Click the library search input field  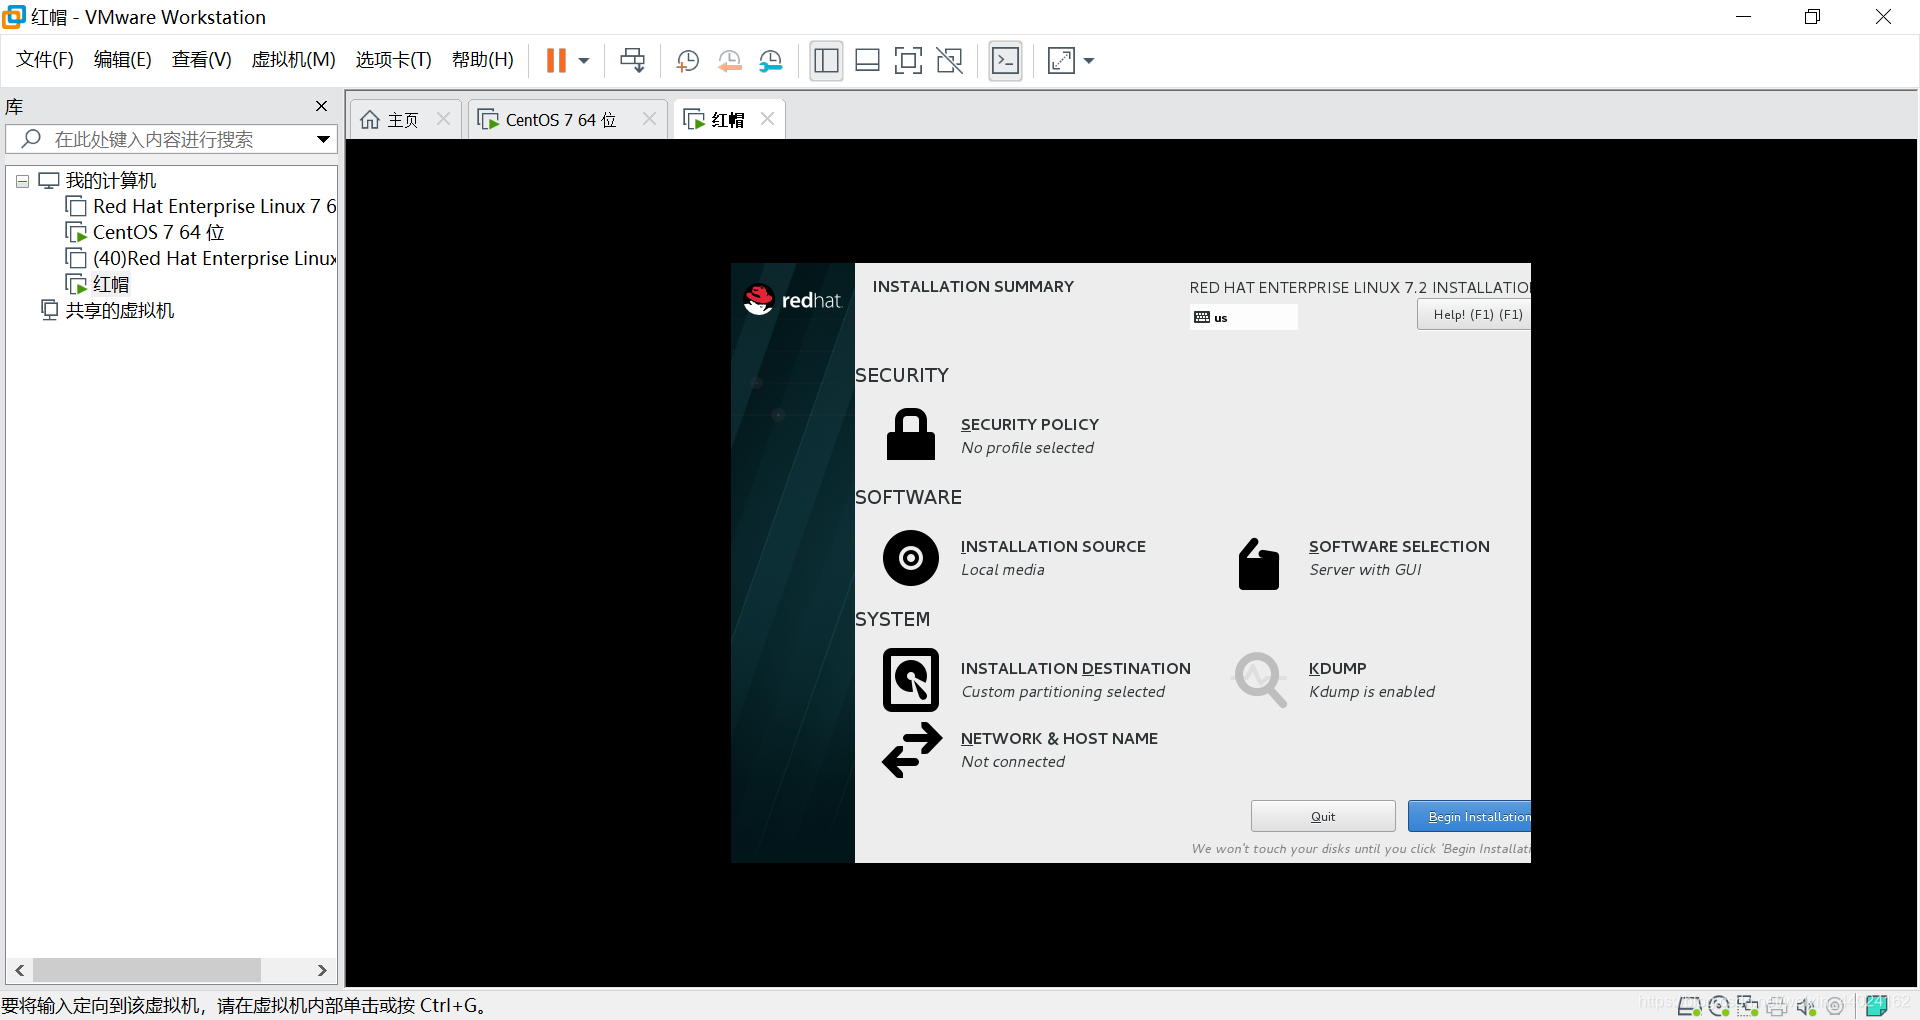tap(170, 139)
